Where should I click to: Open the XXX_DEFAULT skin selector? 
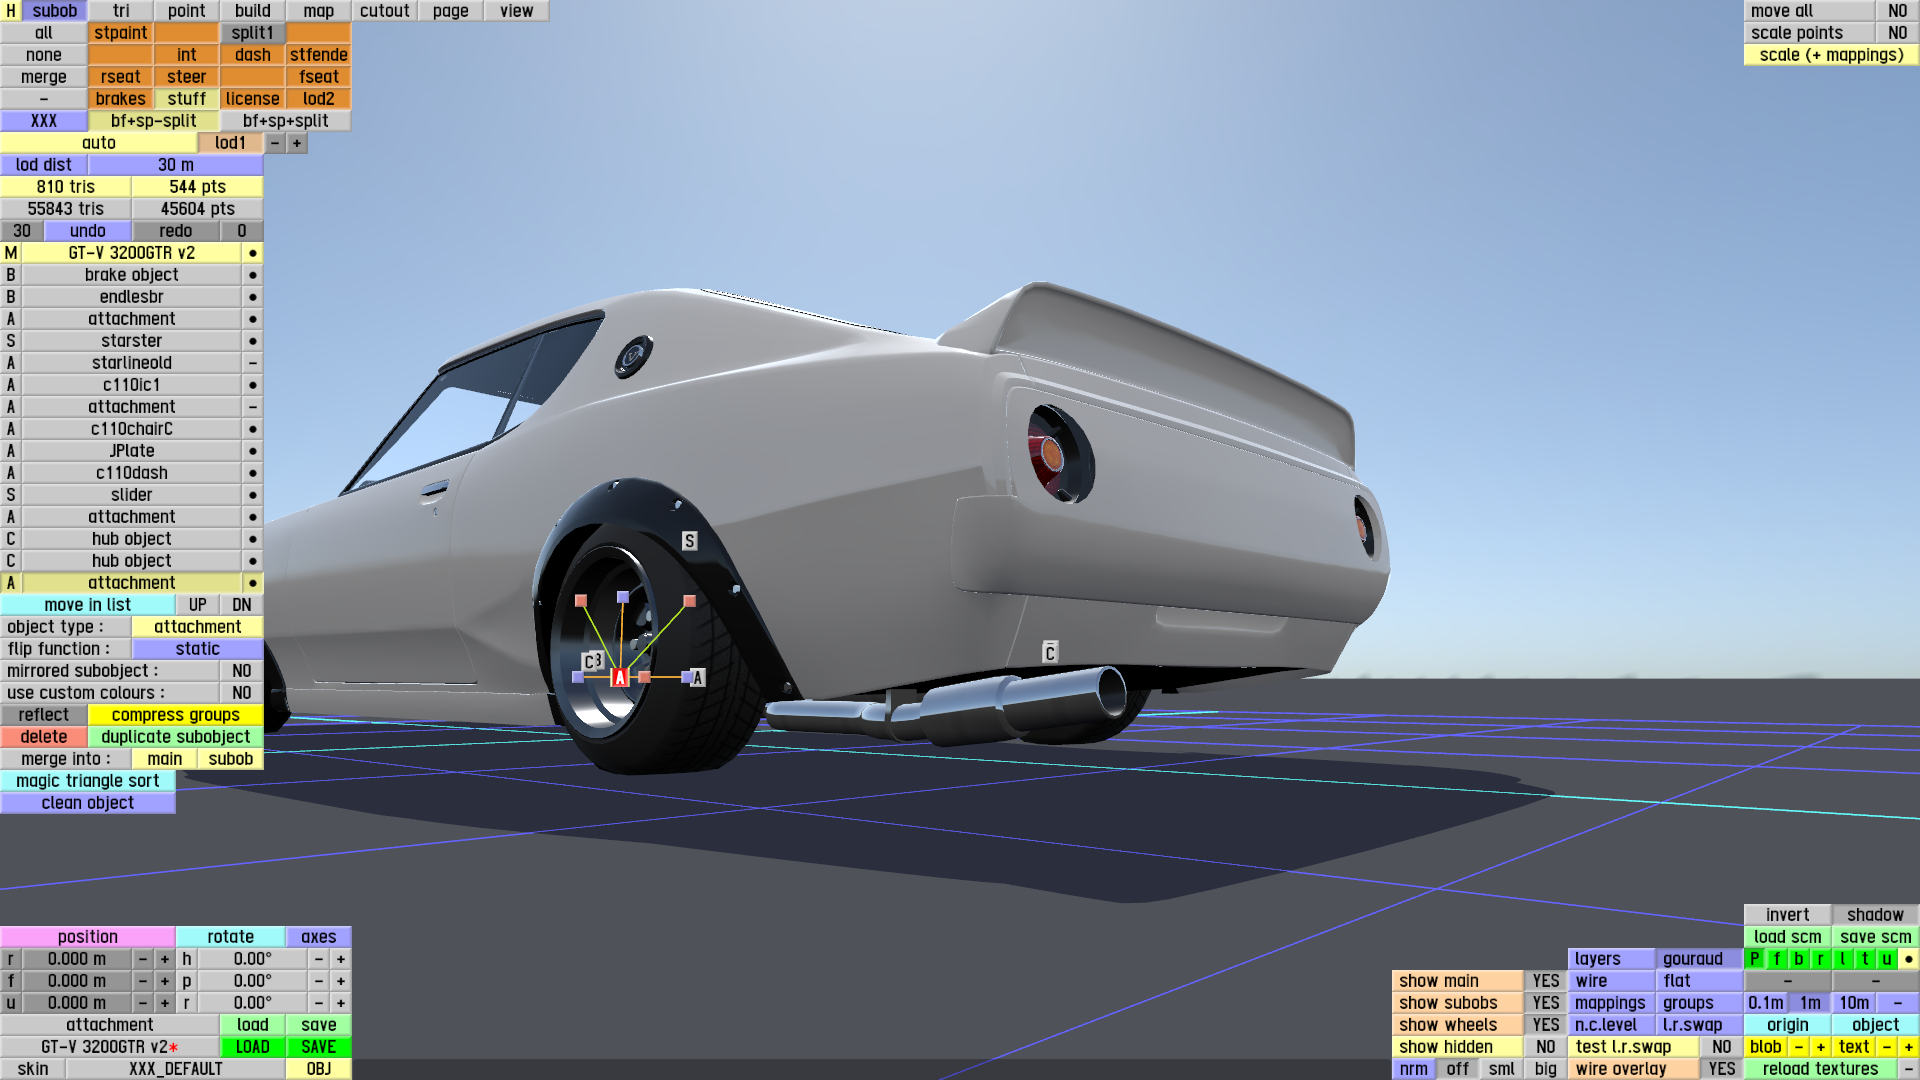coord(175,1069)
